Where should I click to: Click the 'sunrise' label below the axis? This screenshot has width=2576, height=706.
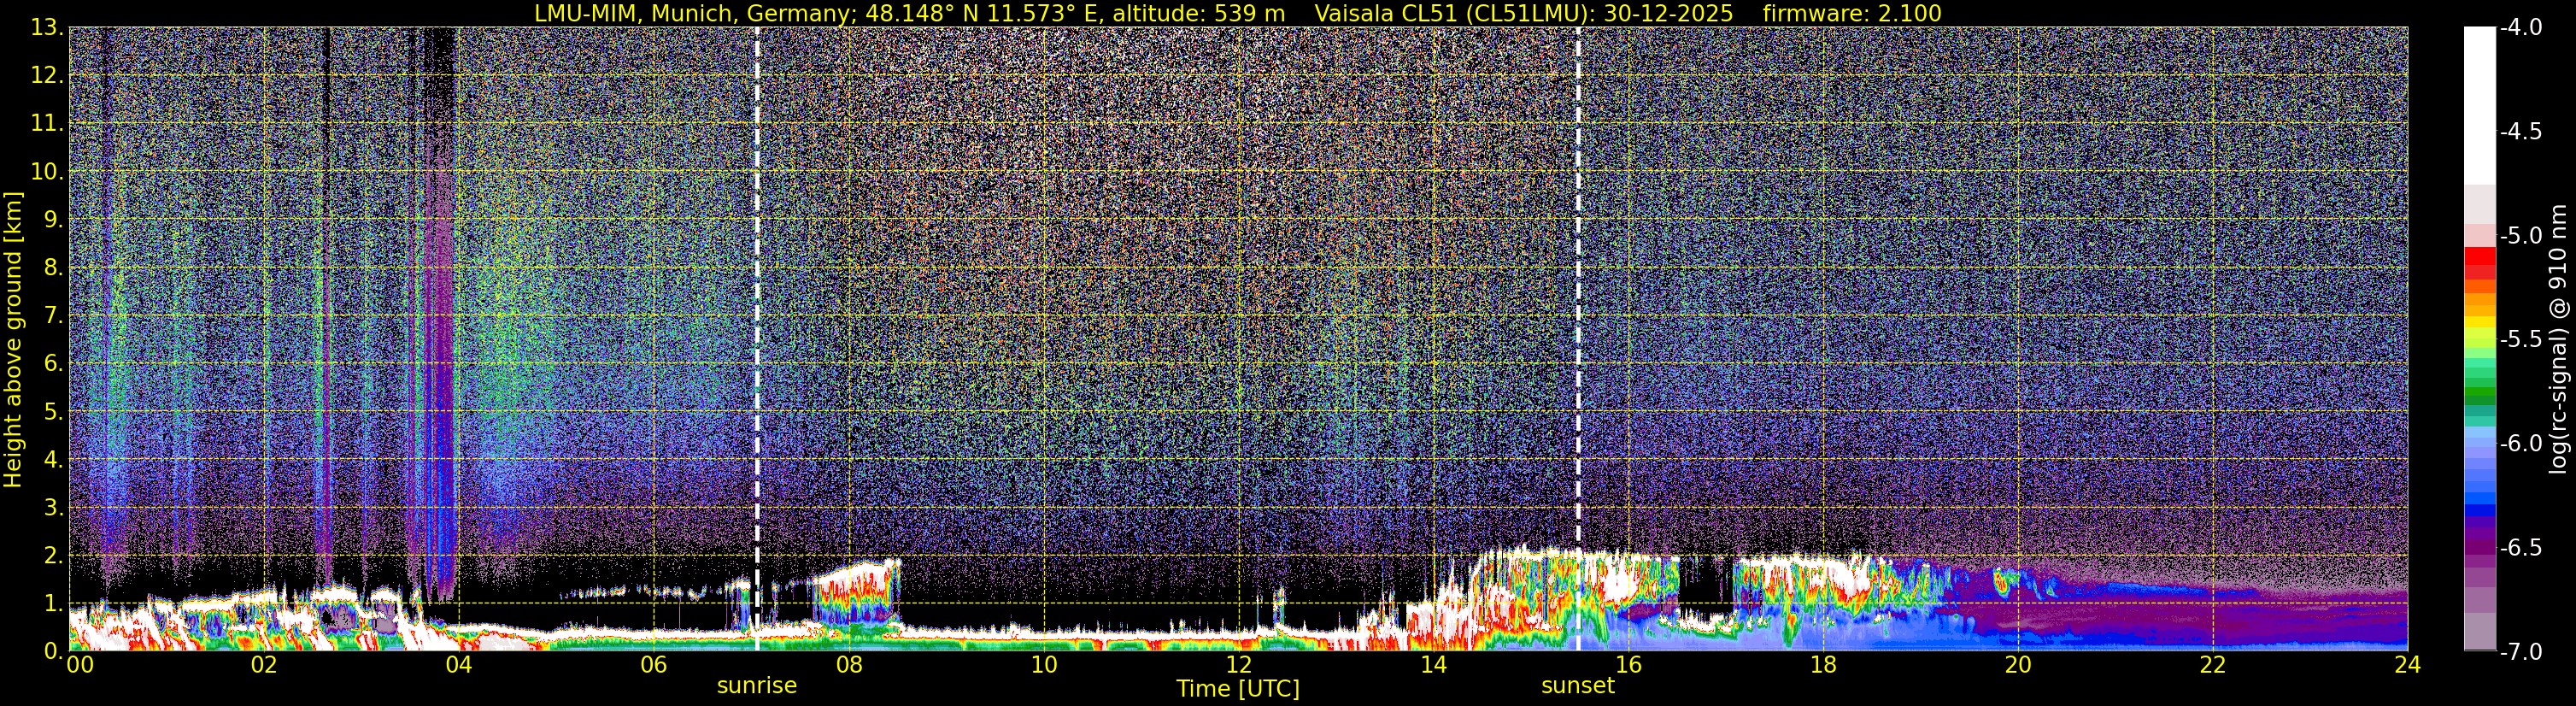[x=757, y=686]
